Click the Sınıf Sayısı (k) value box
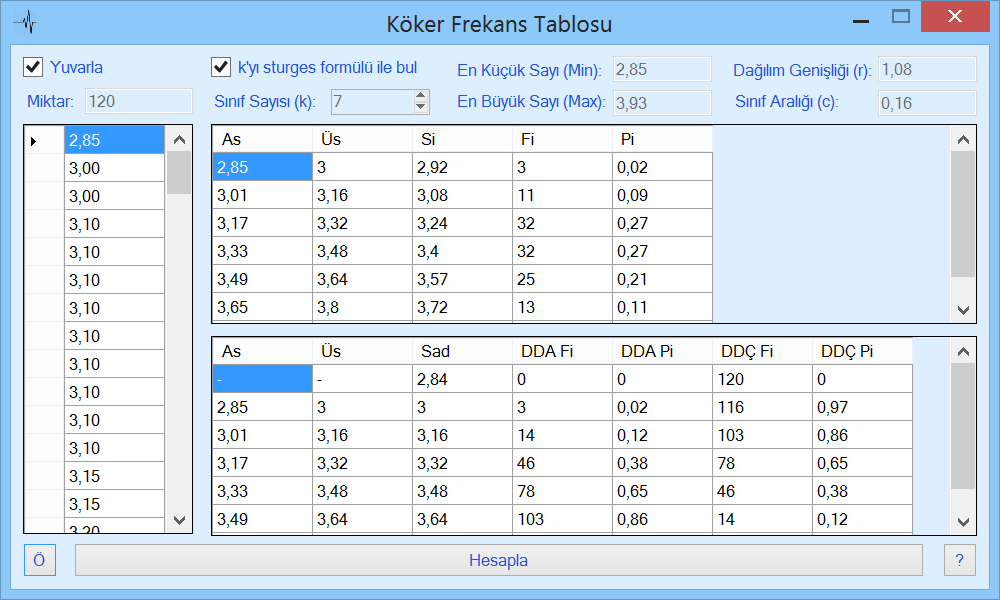1000x600 pixels. 370,102
